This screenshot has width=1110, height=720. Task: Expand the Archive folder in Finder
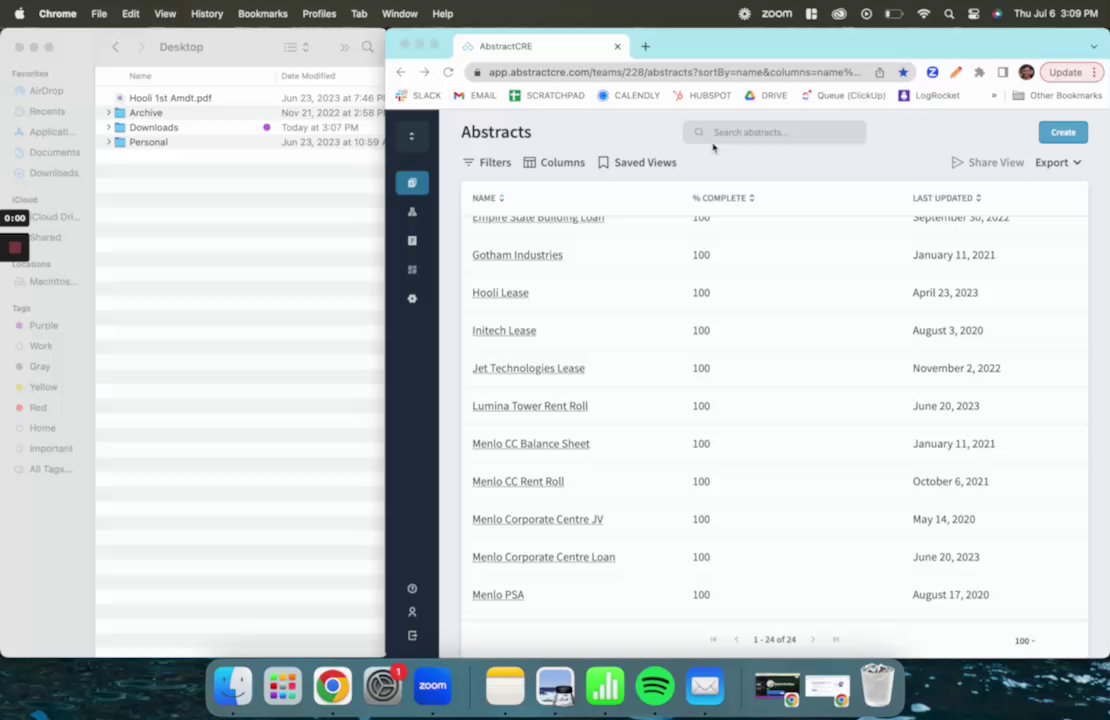108,113
